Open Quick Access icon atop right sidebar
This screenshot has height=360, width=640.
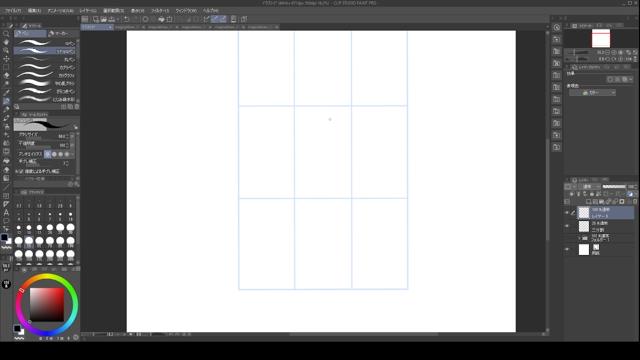click(557, 28)
